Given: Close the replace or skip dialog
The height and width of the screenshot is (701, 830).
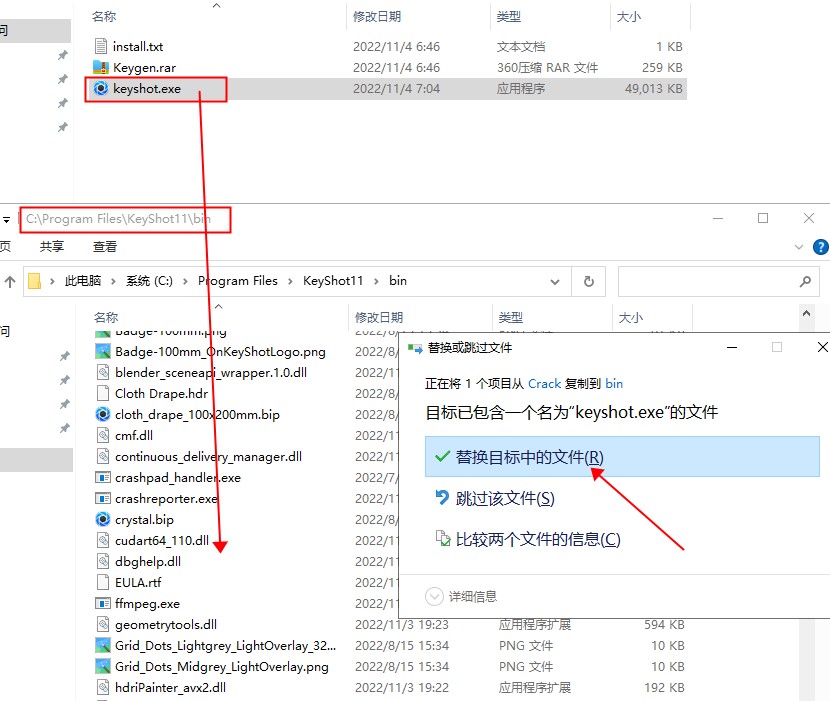Looking at the screenshot, I should pyautogui.click(x=822, y=347).
